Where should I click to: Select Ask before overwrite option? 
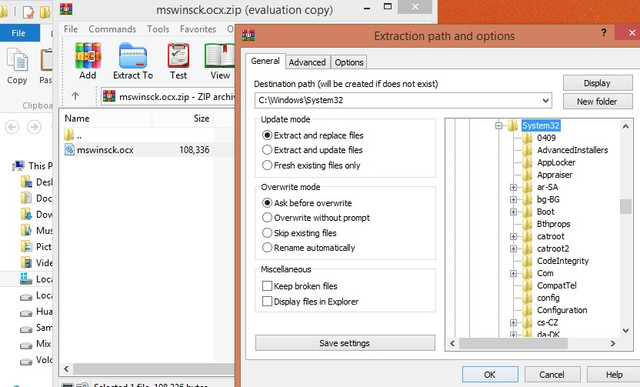coord(267,203)
